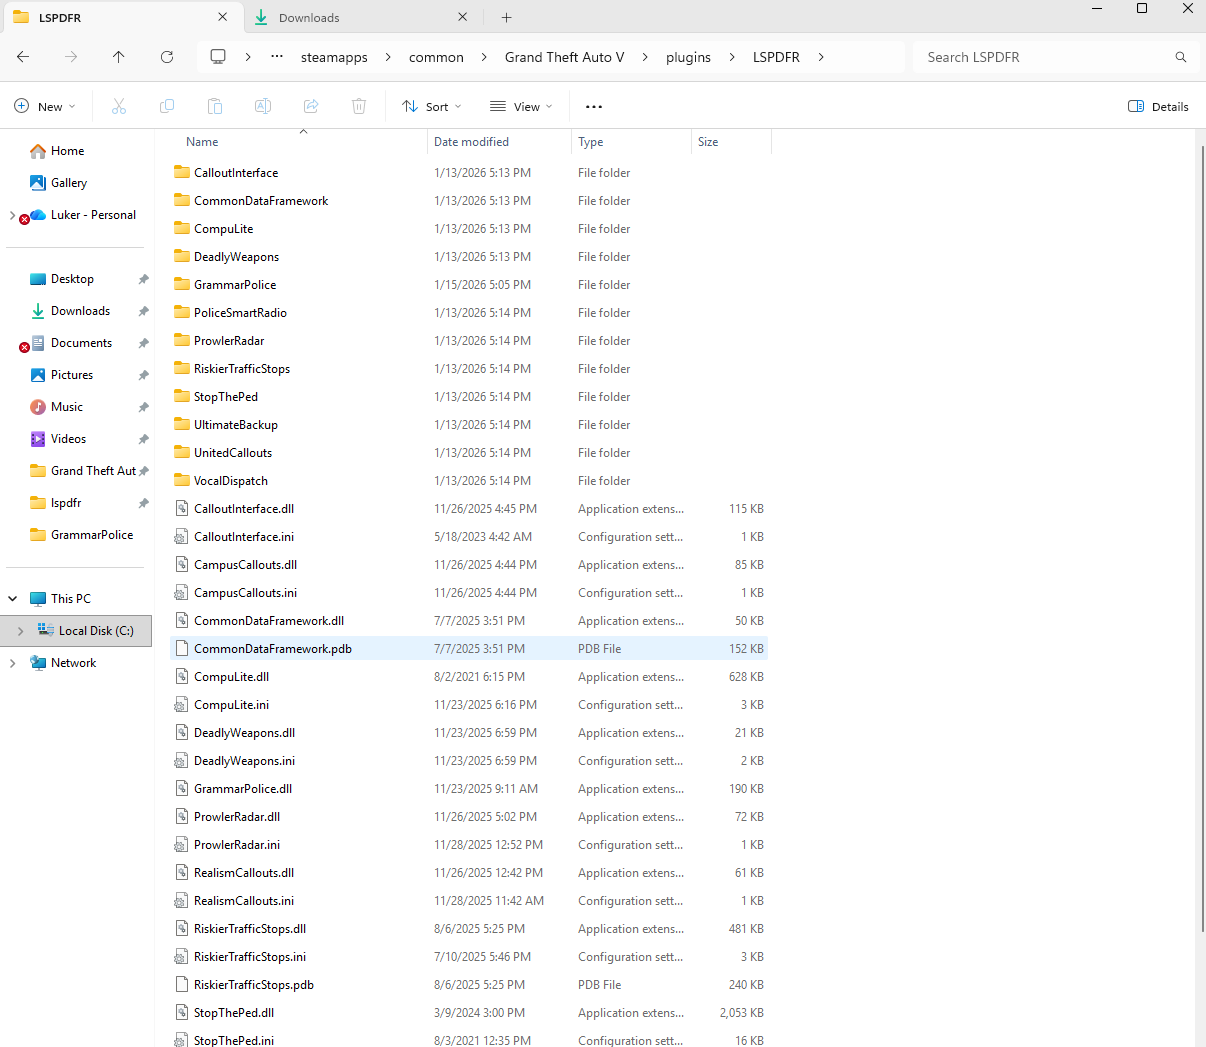Click the Paste clipboard icon
1206x1047 pixels.
click(x=215, y=106)
